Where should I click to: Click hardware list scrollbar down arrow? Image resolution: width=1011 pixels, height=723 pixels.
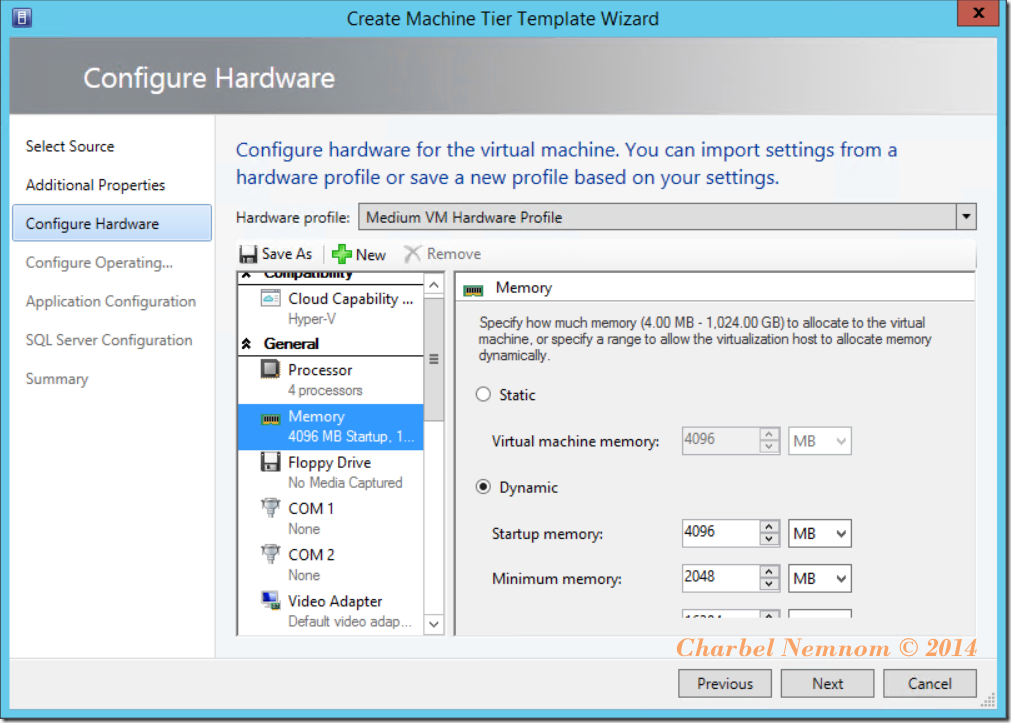point(434,624)
